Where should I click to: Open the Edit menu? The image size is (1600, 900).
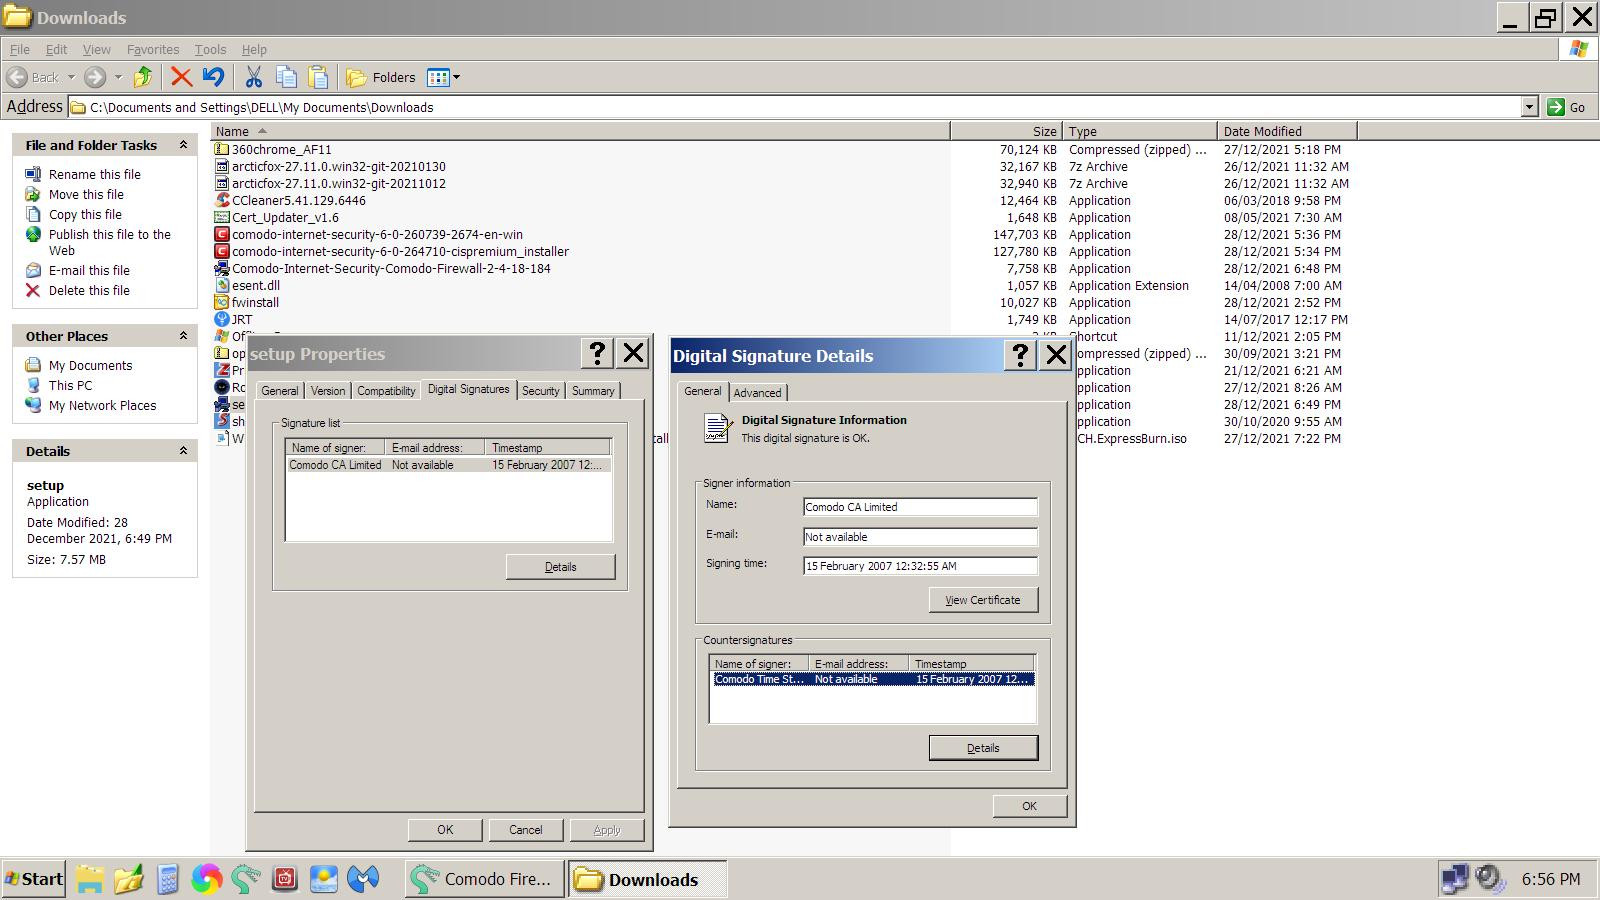click(56, 49)
